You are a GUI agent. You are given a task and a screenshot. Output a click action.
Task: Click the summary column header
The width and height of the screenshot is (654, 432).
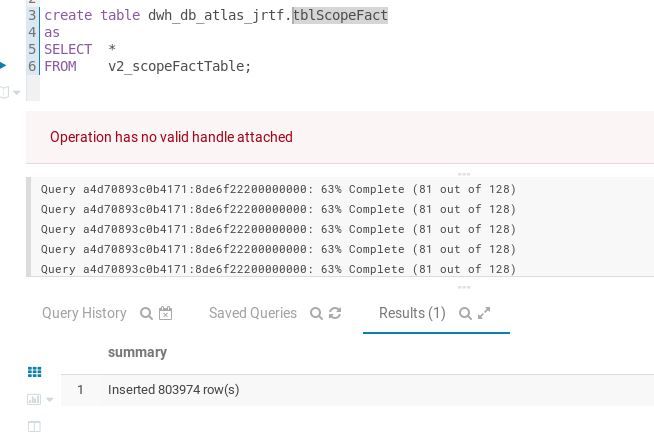(137, 352)
